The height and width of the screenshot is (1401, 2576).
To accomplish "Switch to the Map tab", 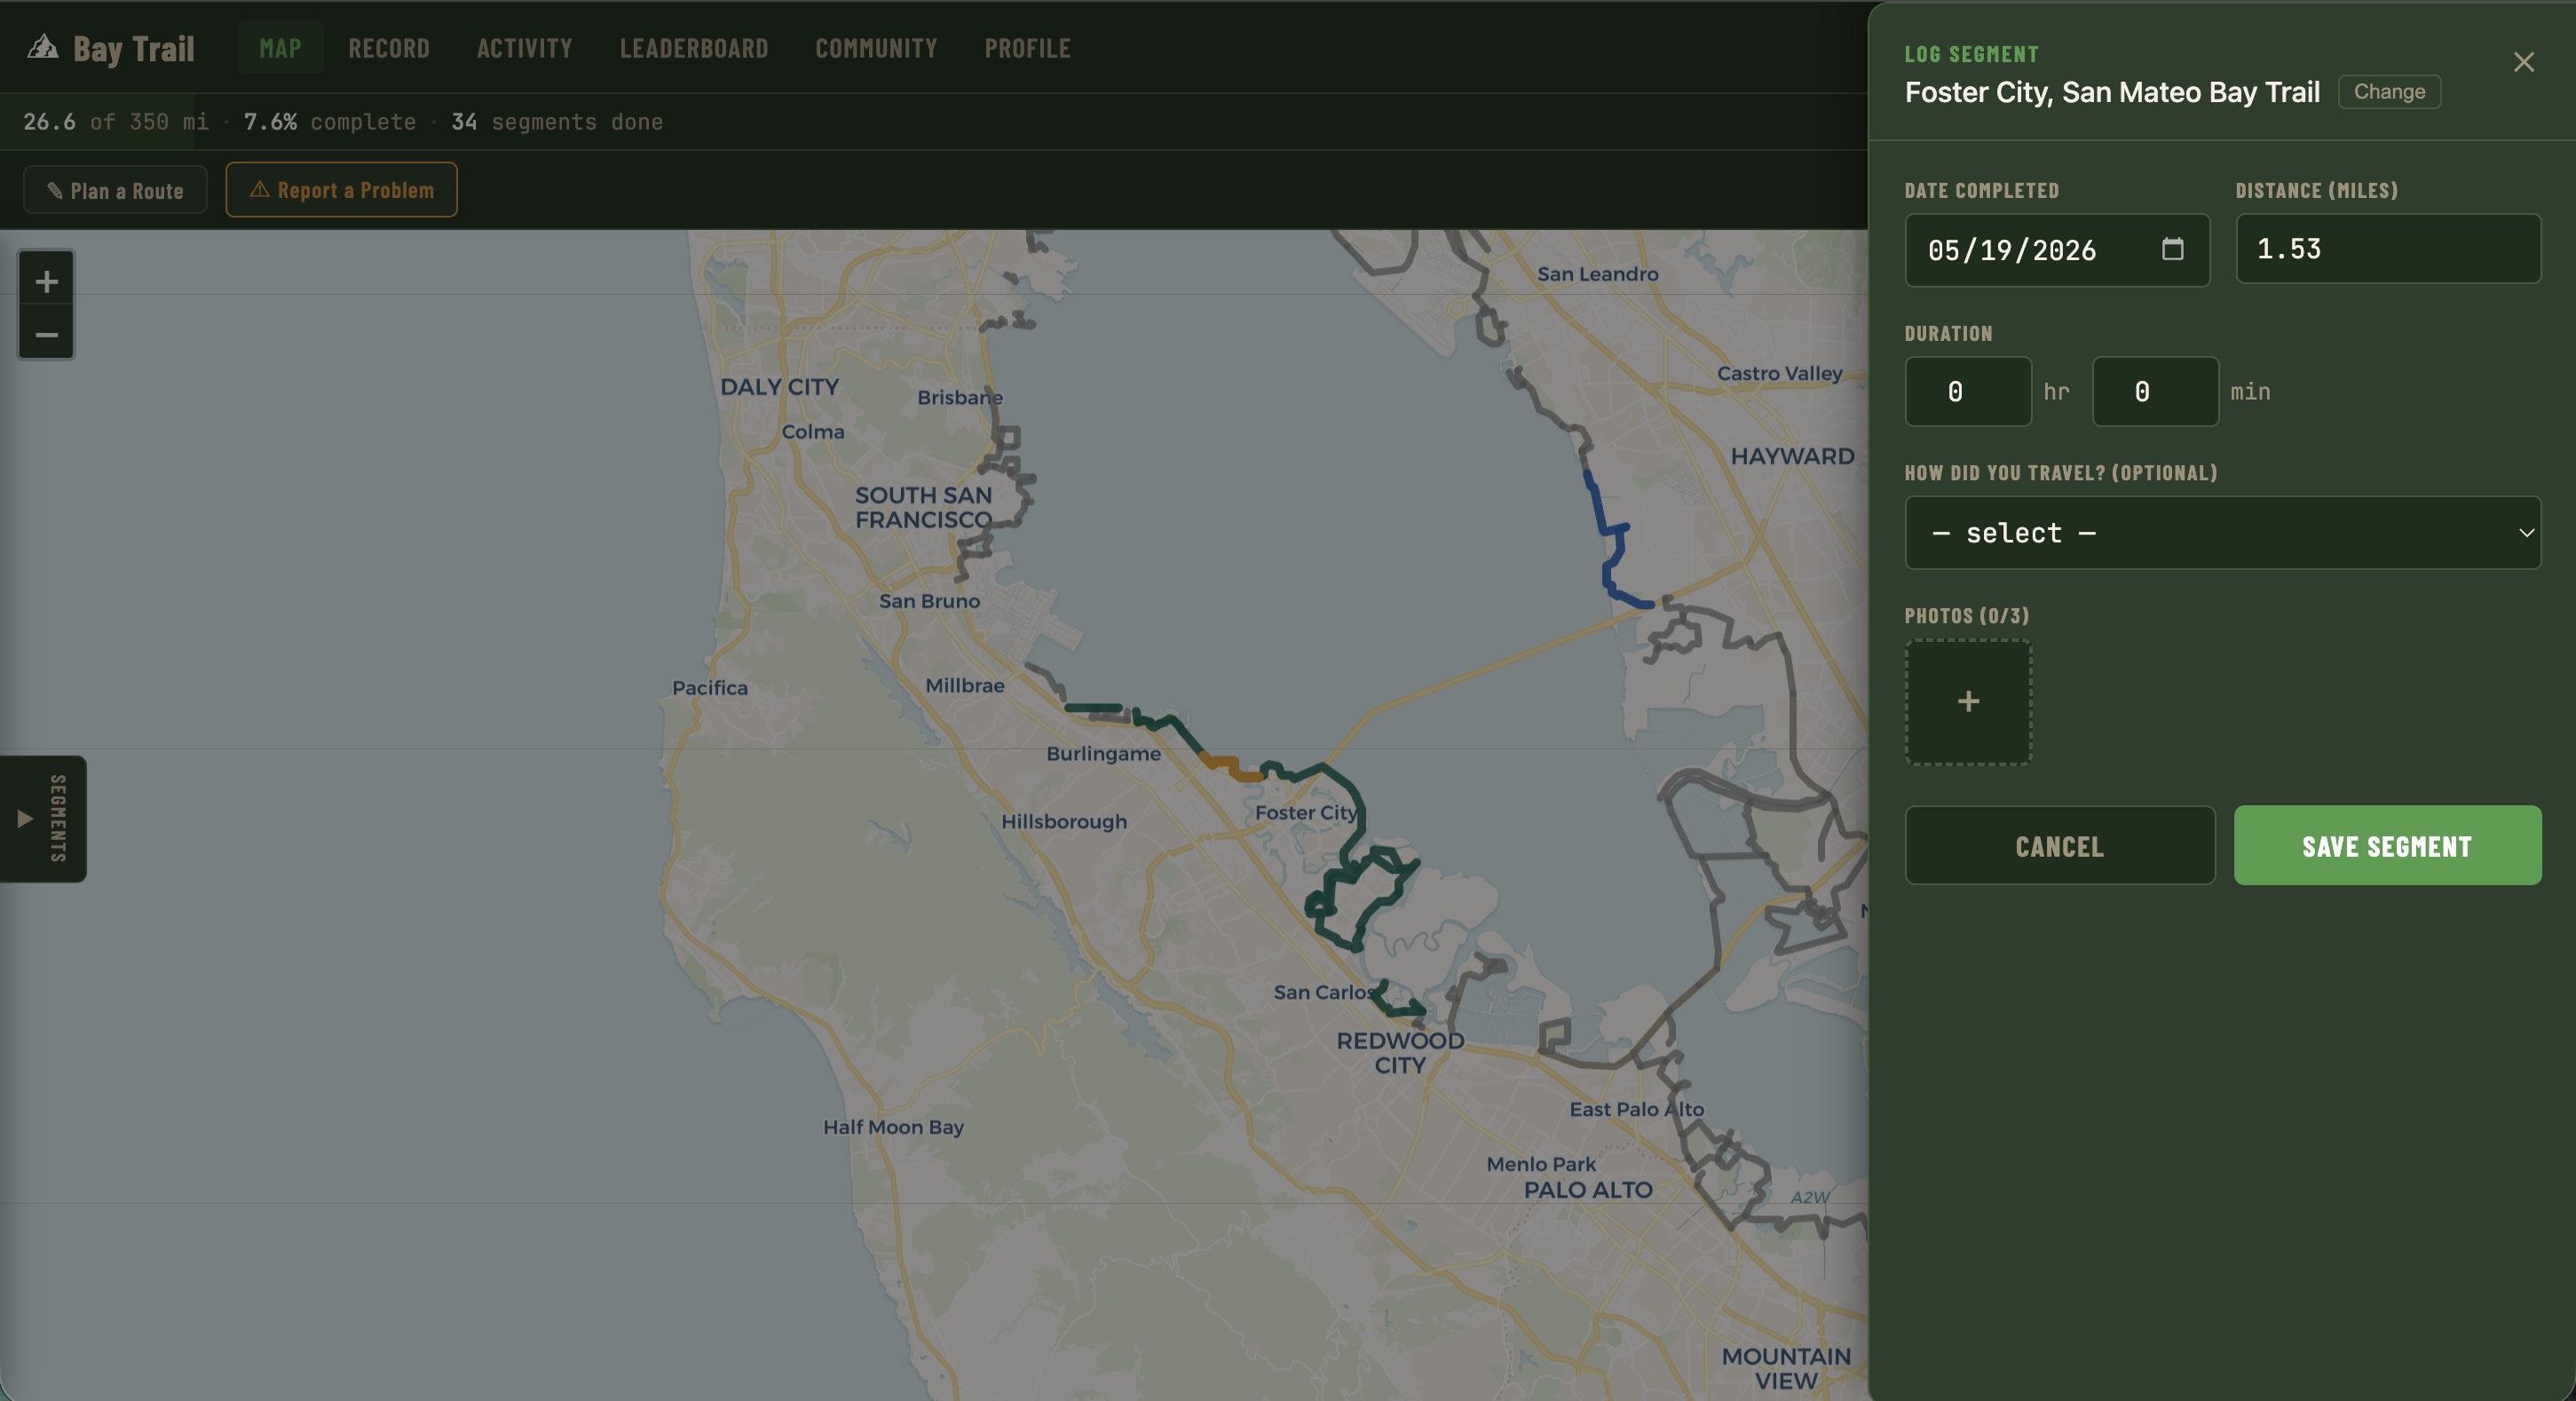I will click(x=280, y=48).
